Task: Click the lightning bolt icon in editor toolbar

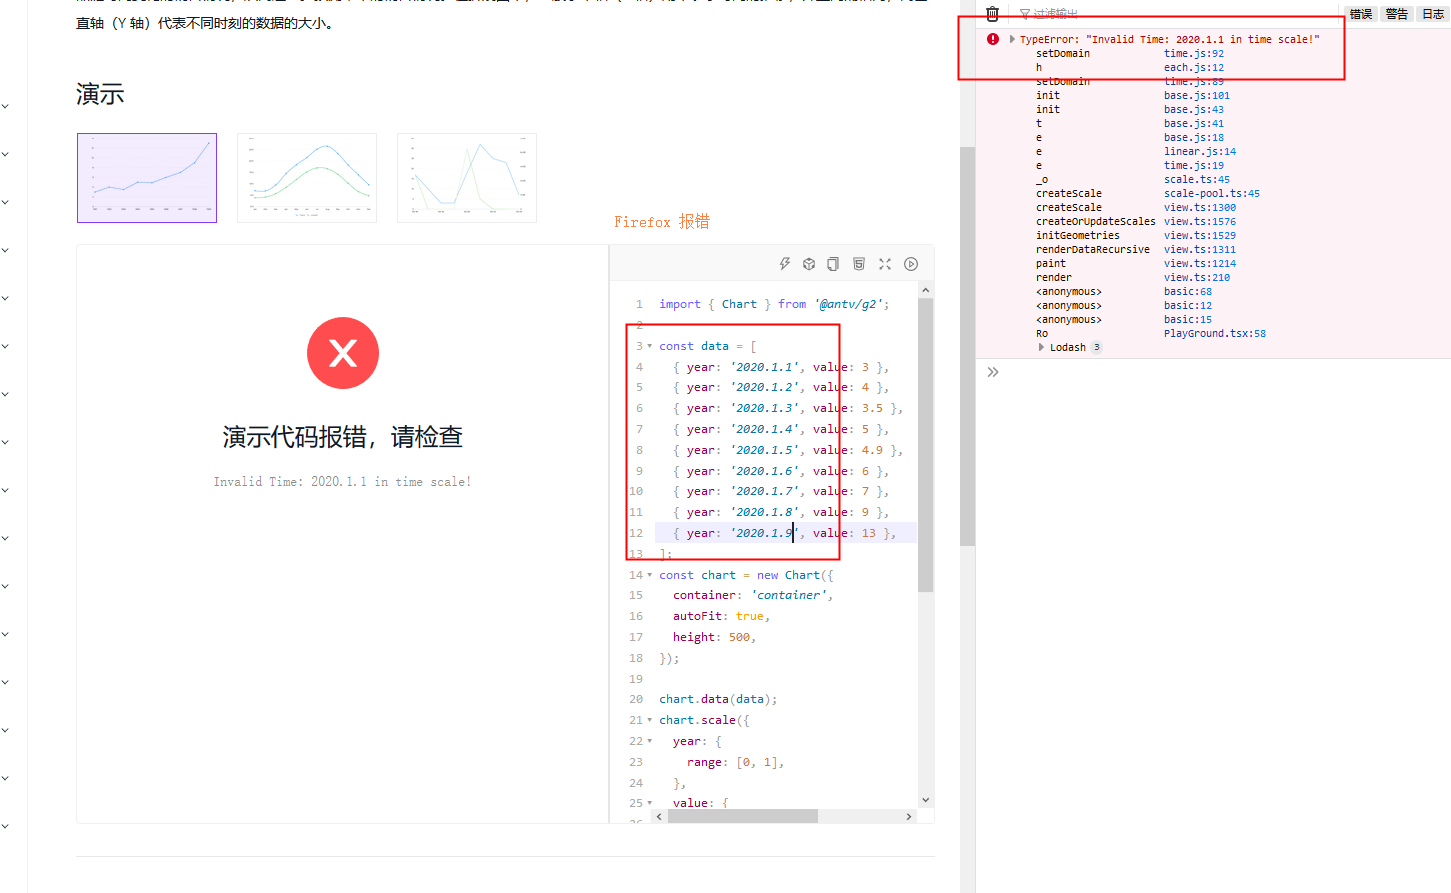Action: (x=785, y=264)
